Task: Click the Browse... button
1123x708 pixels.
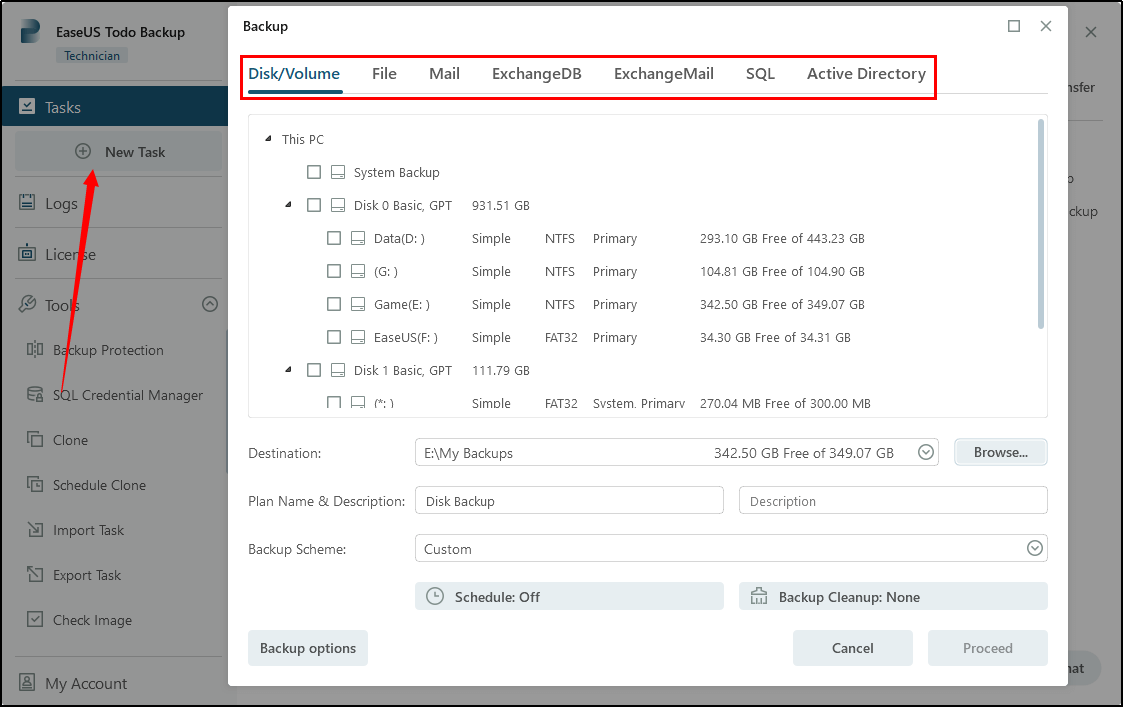Action: tap(1000, 453)
